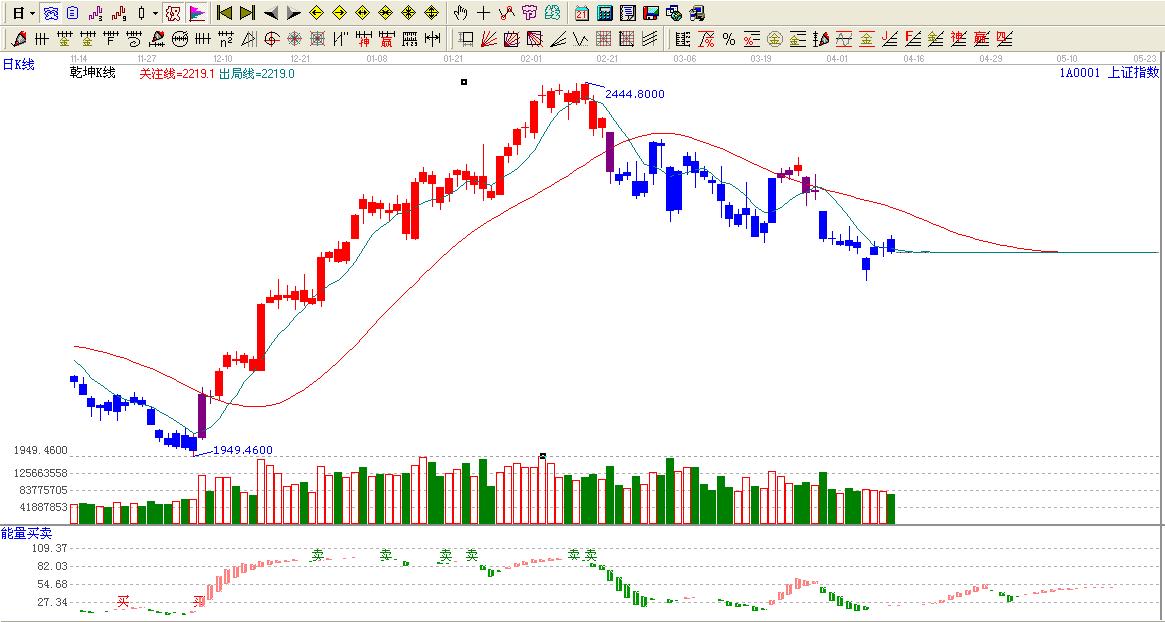
Task: Select the hand pan tool
Action: 460,13
